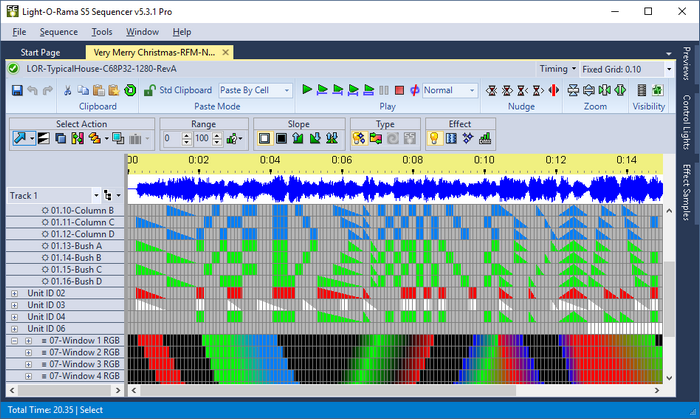This screenshot has height=419, width=700.
Task: Toggle the Std Clipboard lock
Action: coord(150,90)
